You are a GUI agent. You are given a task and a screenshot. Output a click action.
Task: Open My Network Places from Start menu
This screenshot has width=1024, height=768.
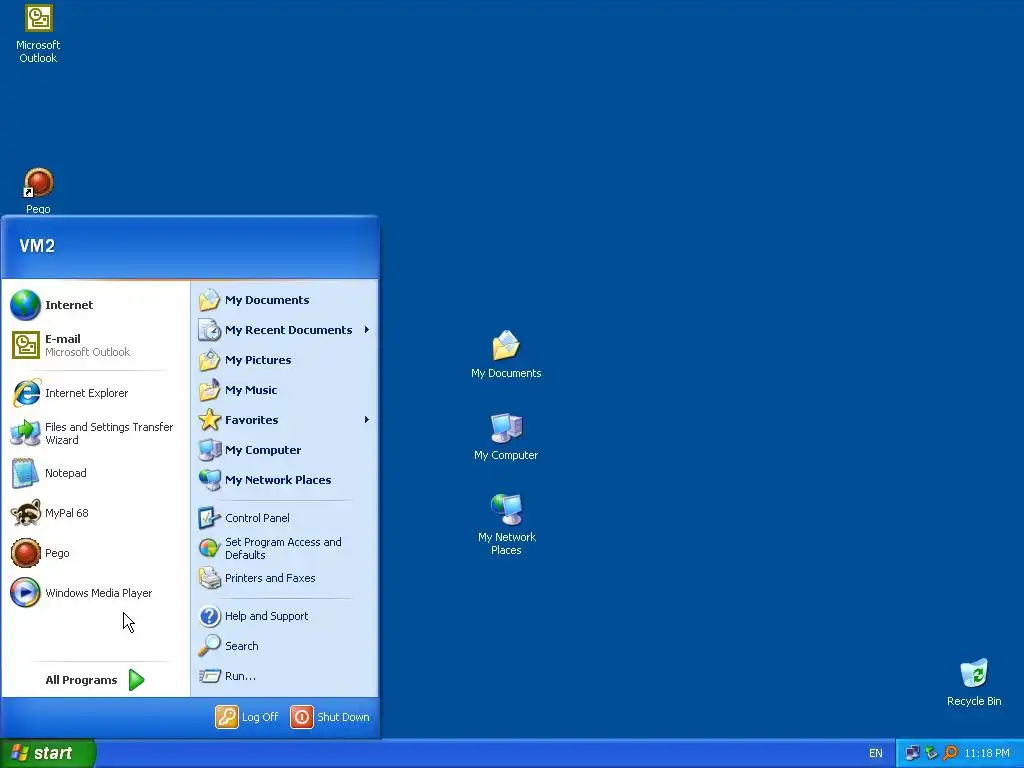coord(284,480)
